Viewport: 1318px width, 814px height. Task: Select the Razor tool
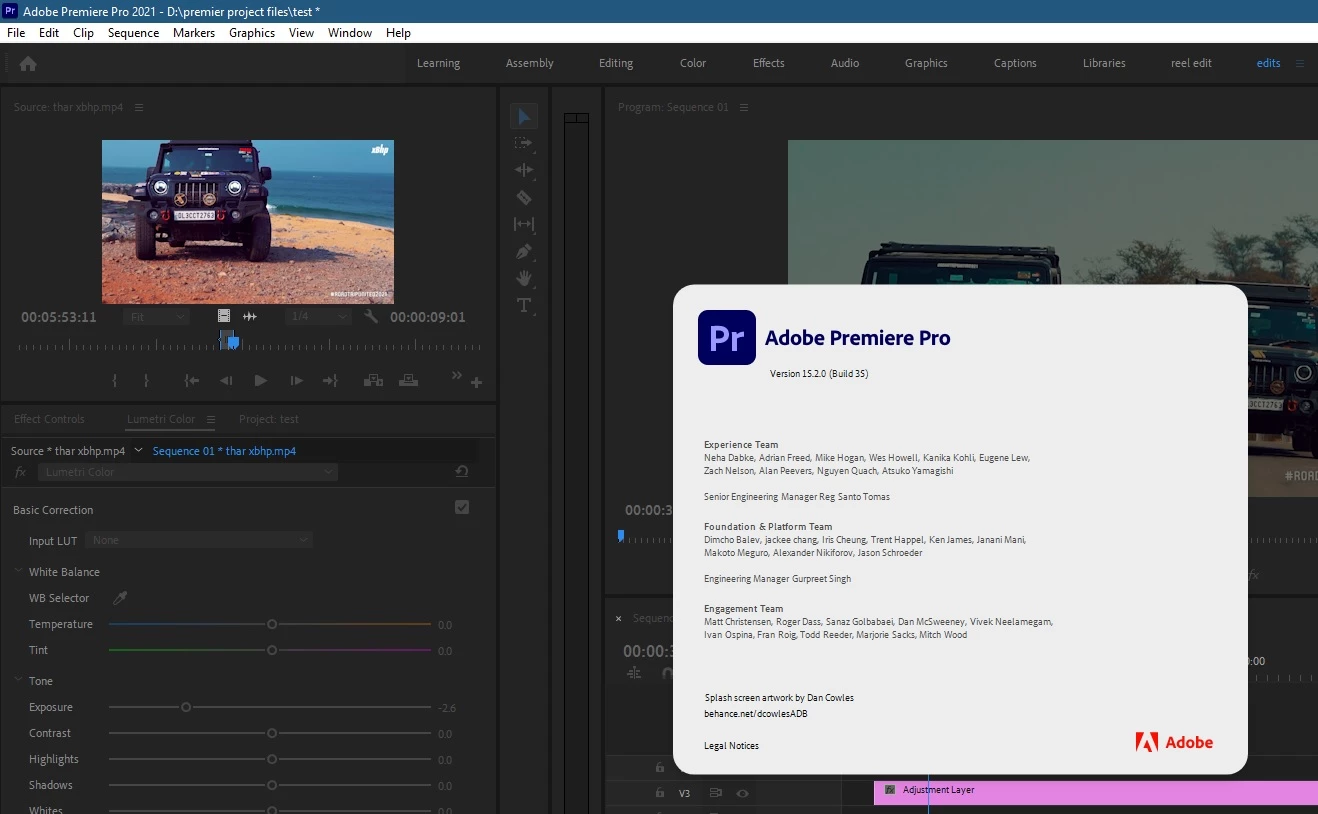524,197
